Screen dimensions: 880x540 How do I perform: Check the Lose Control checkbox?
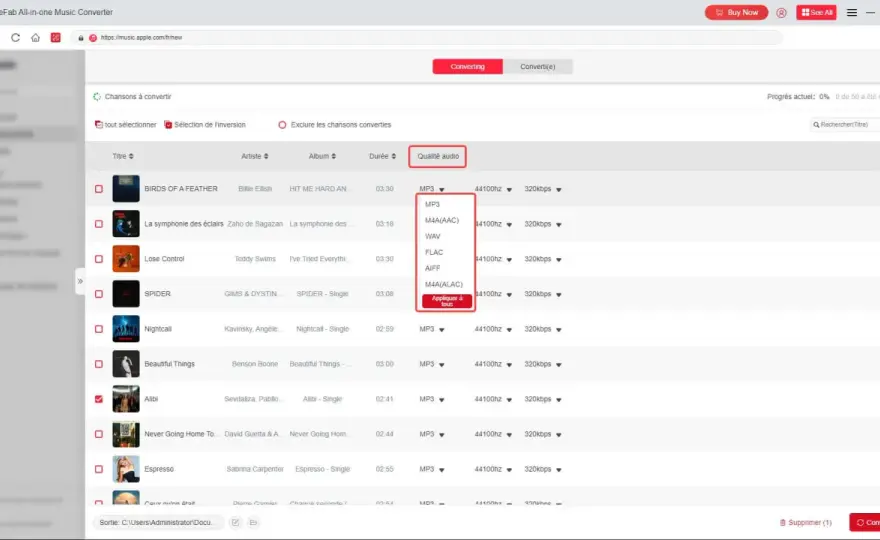click(x=99, y=259)
